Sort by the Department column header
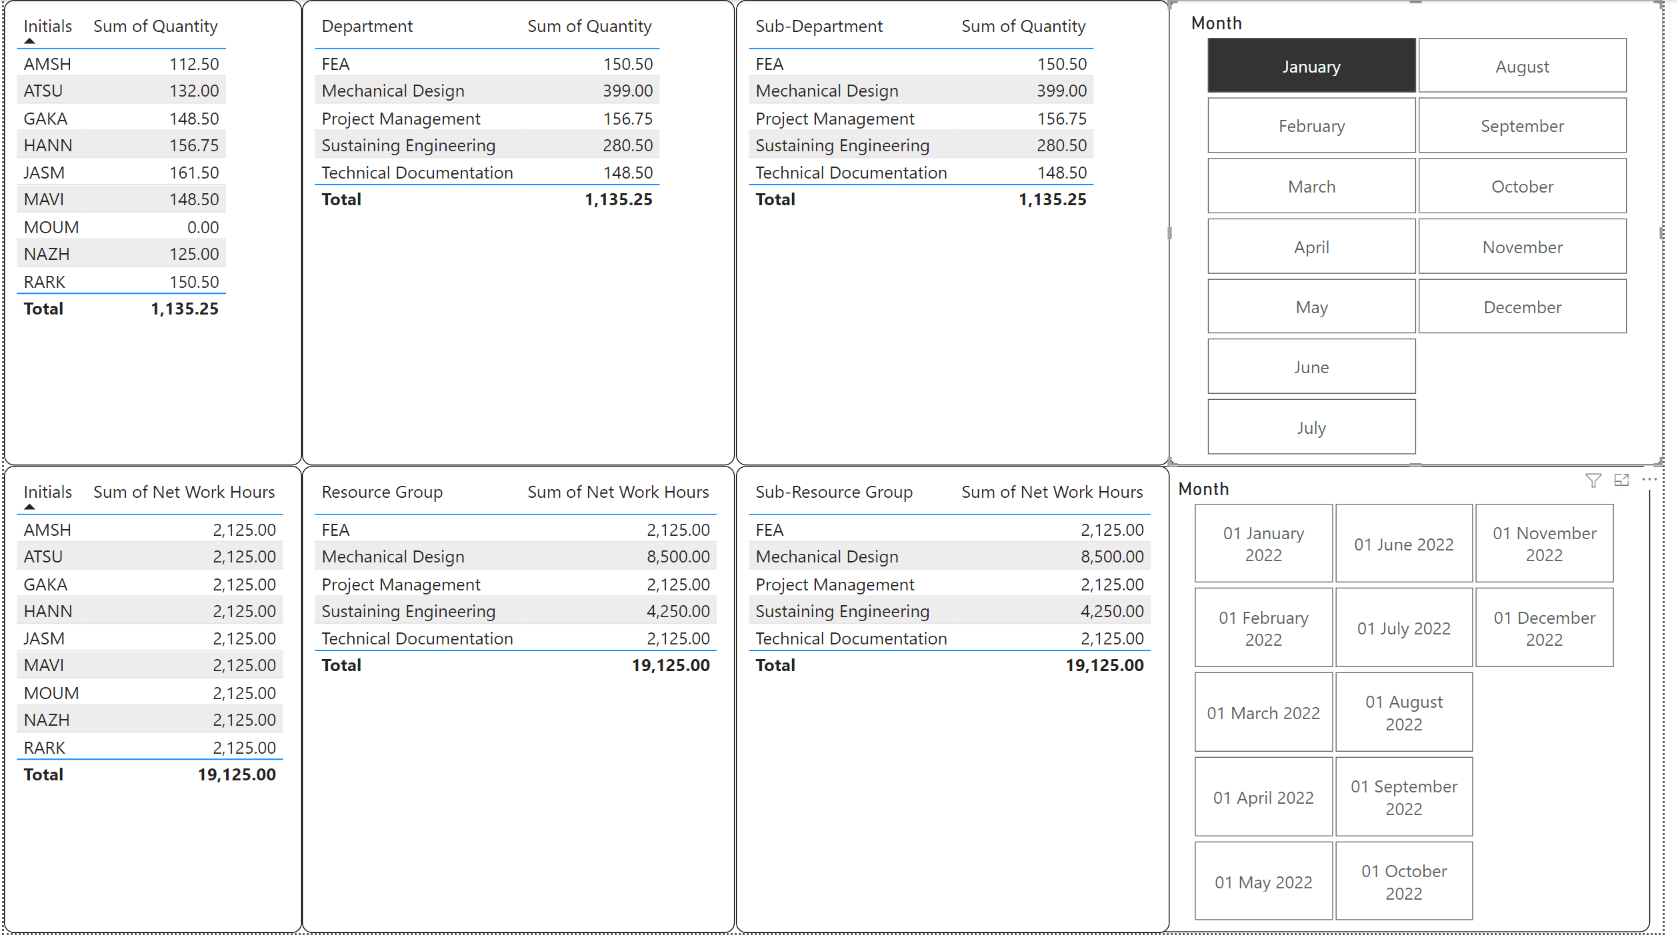1677x941 pixels. [367, 26]
